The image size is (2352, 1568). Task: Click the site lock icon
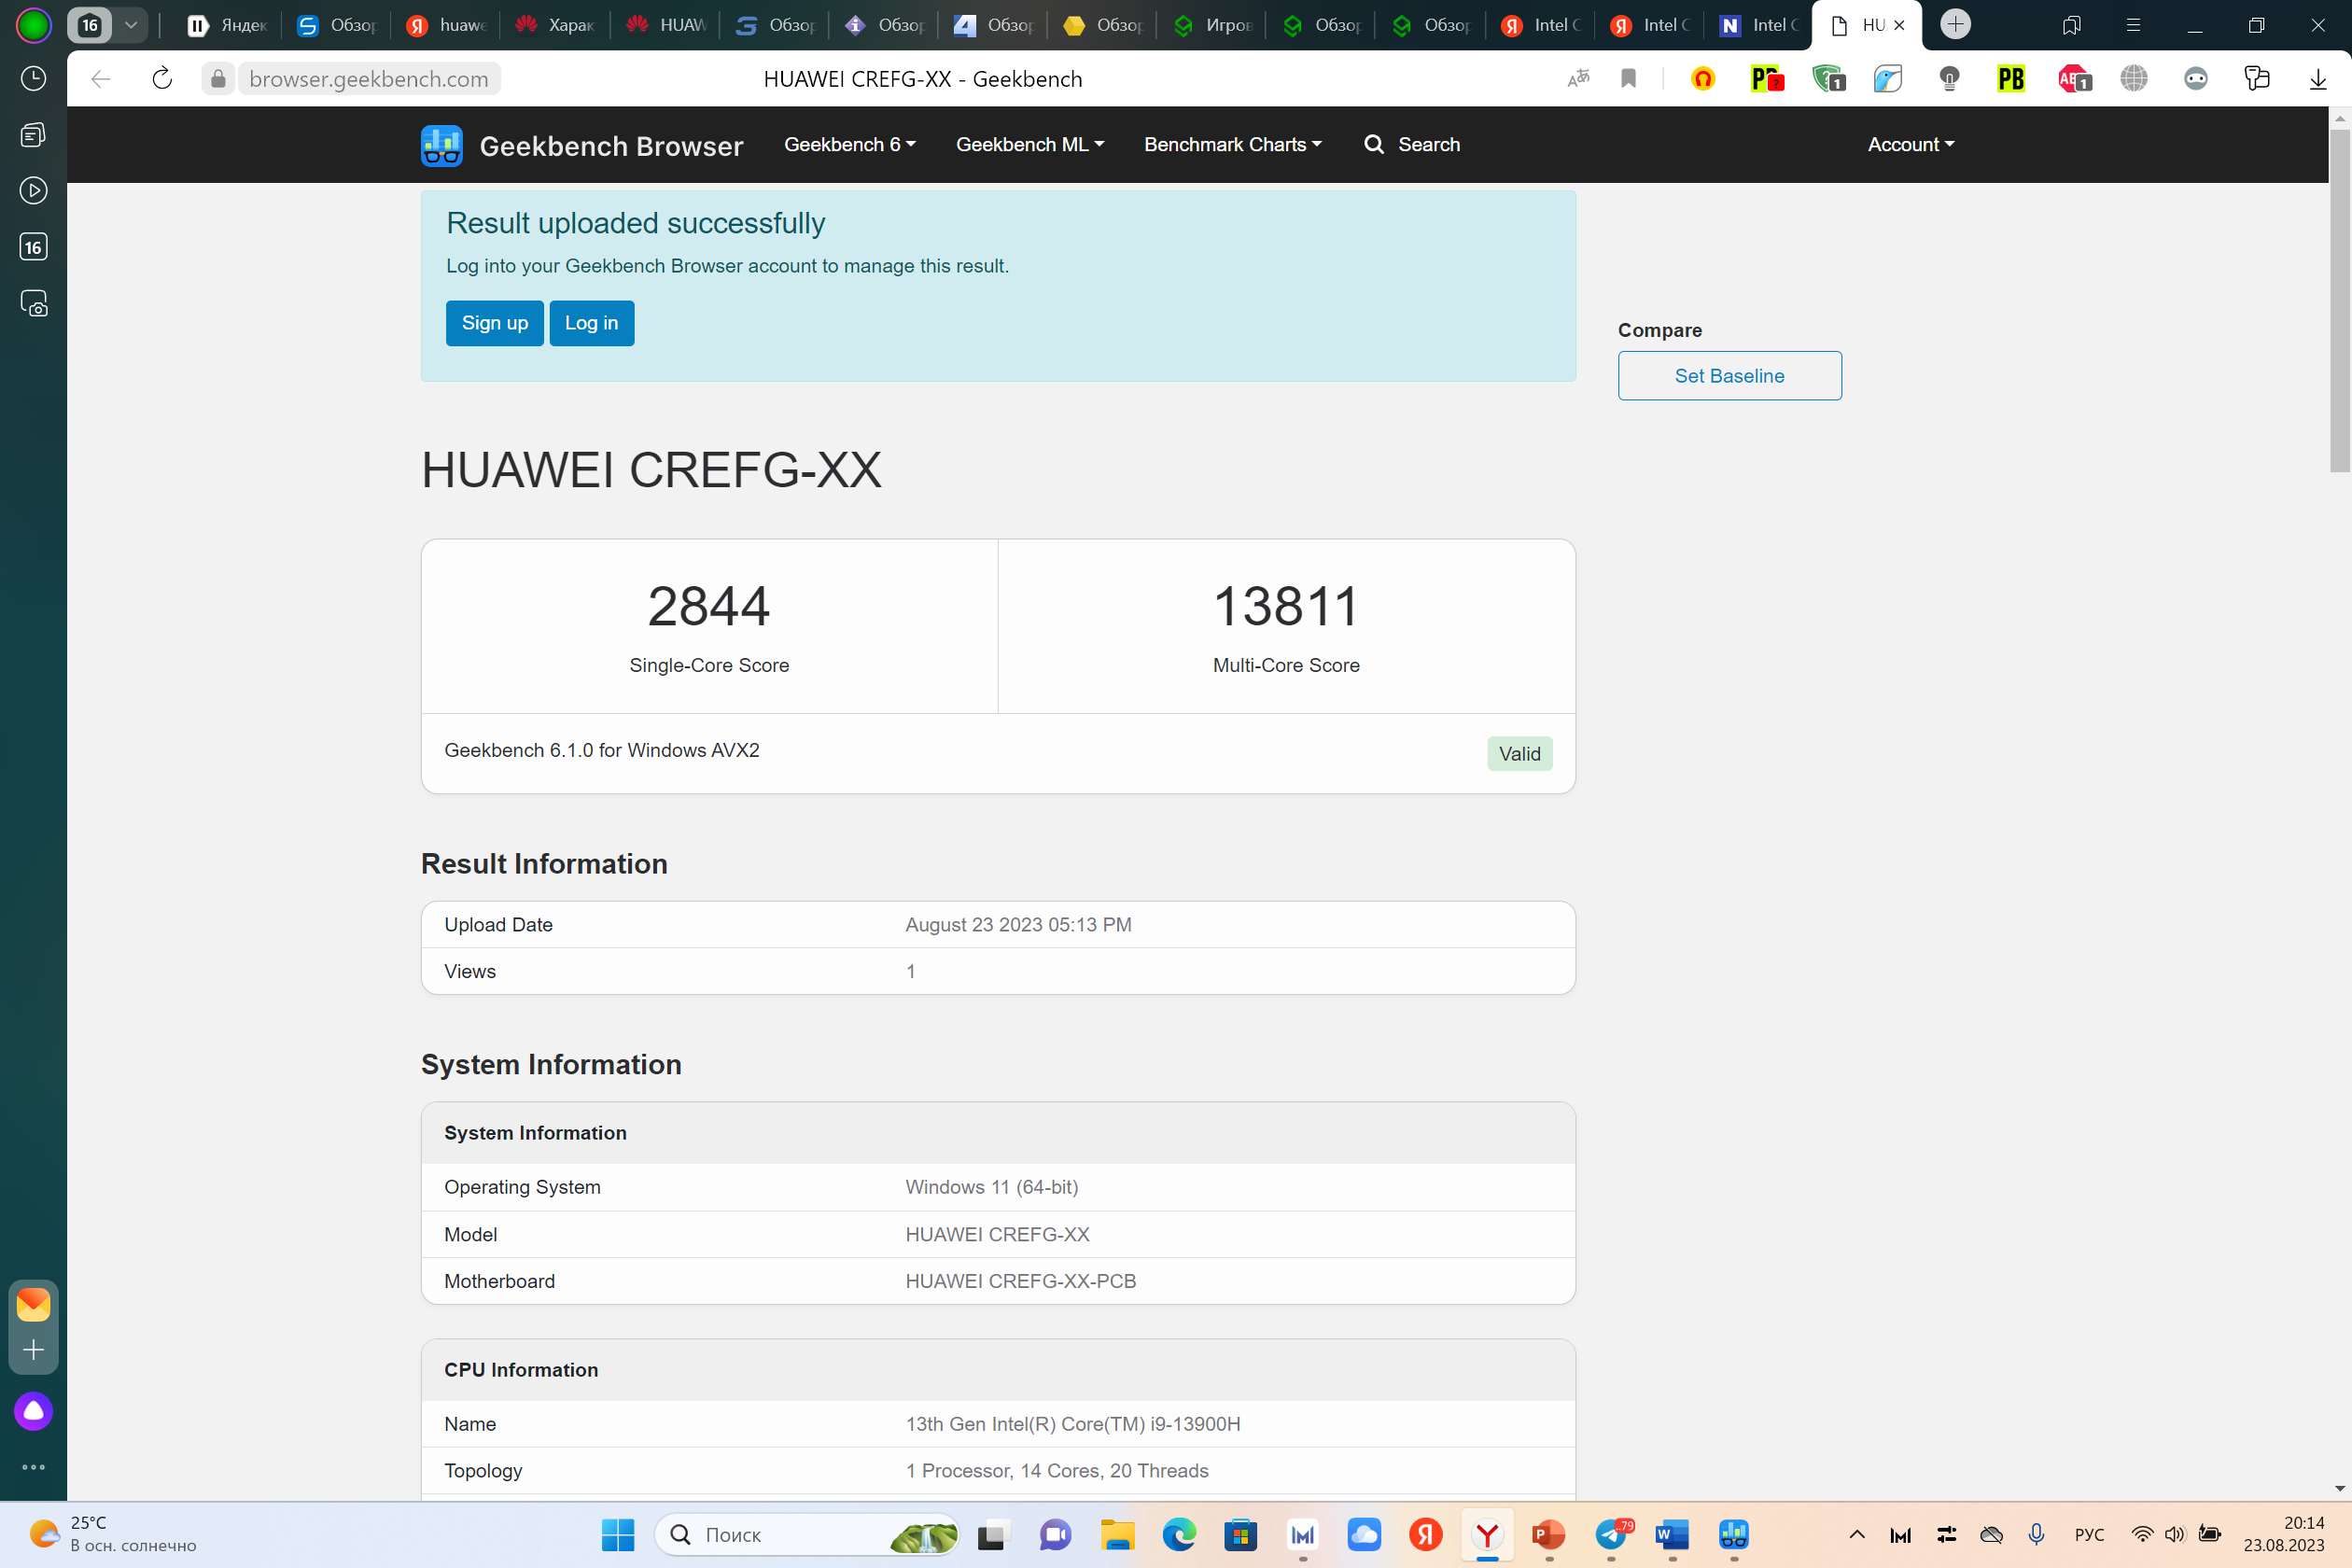click(218, 79)
